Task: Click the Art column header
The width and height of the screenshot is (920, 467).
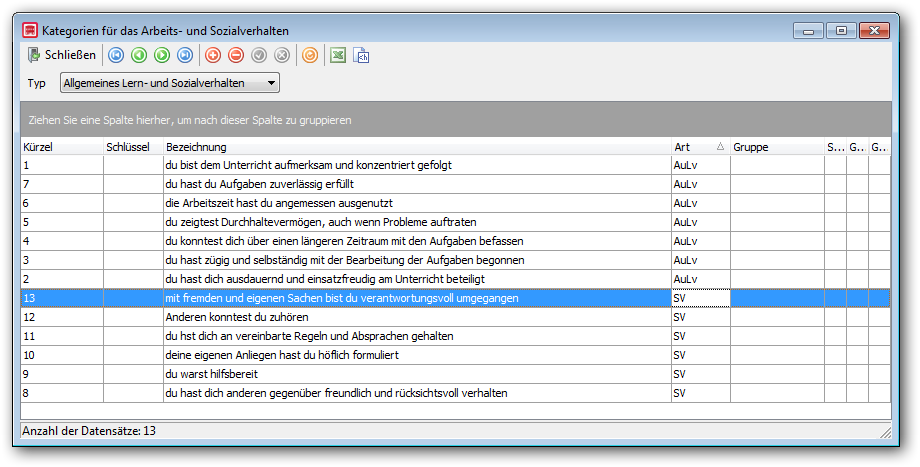Action: (x=701, y=147)
